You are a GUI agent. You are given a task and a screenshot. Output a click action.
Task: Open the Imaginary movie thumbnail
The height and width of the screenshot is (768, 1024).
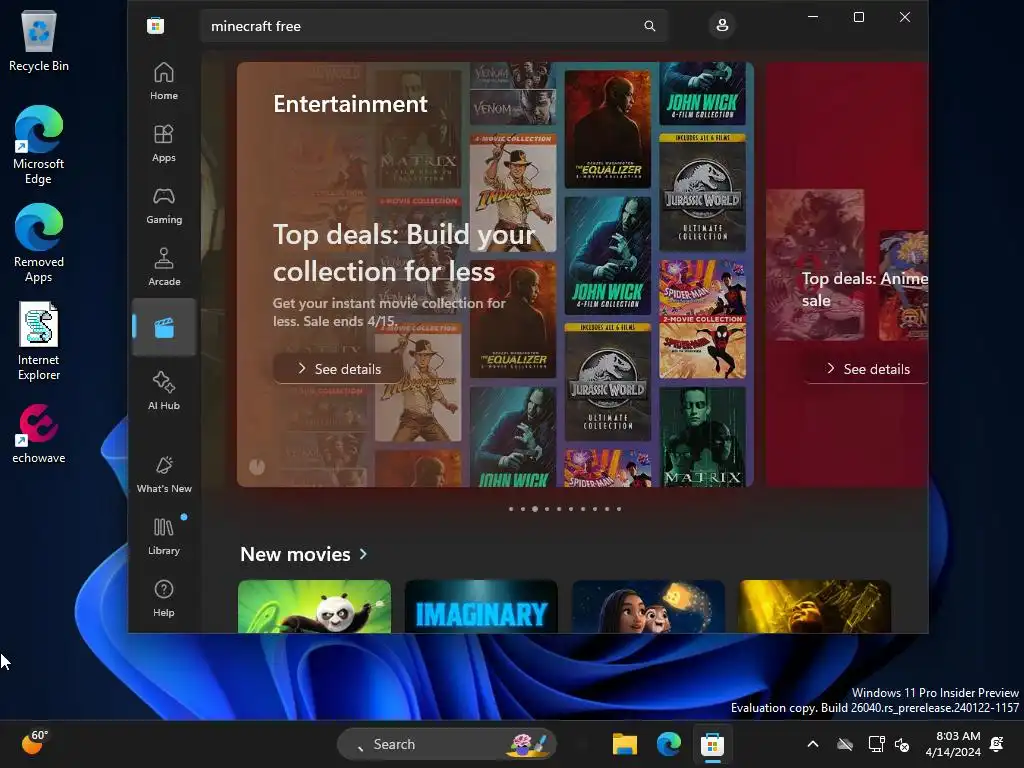coord(481,606)
